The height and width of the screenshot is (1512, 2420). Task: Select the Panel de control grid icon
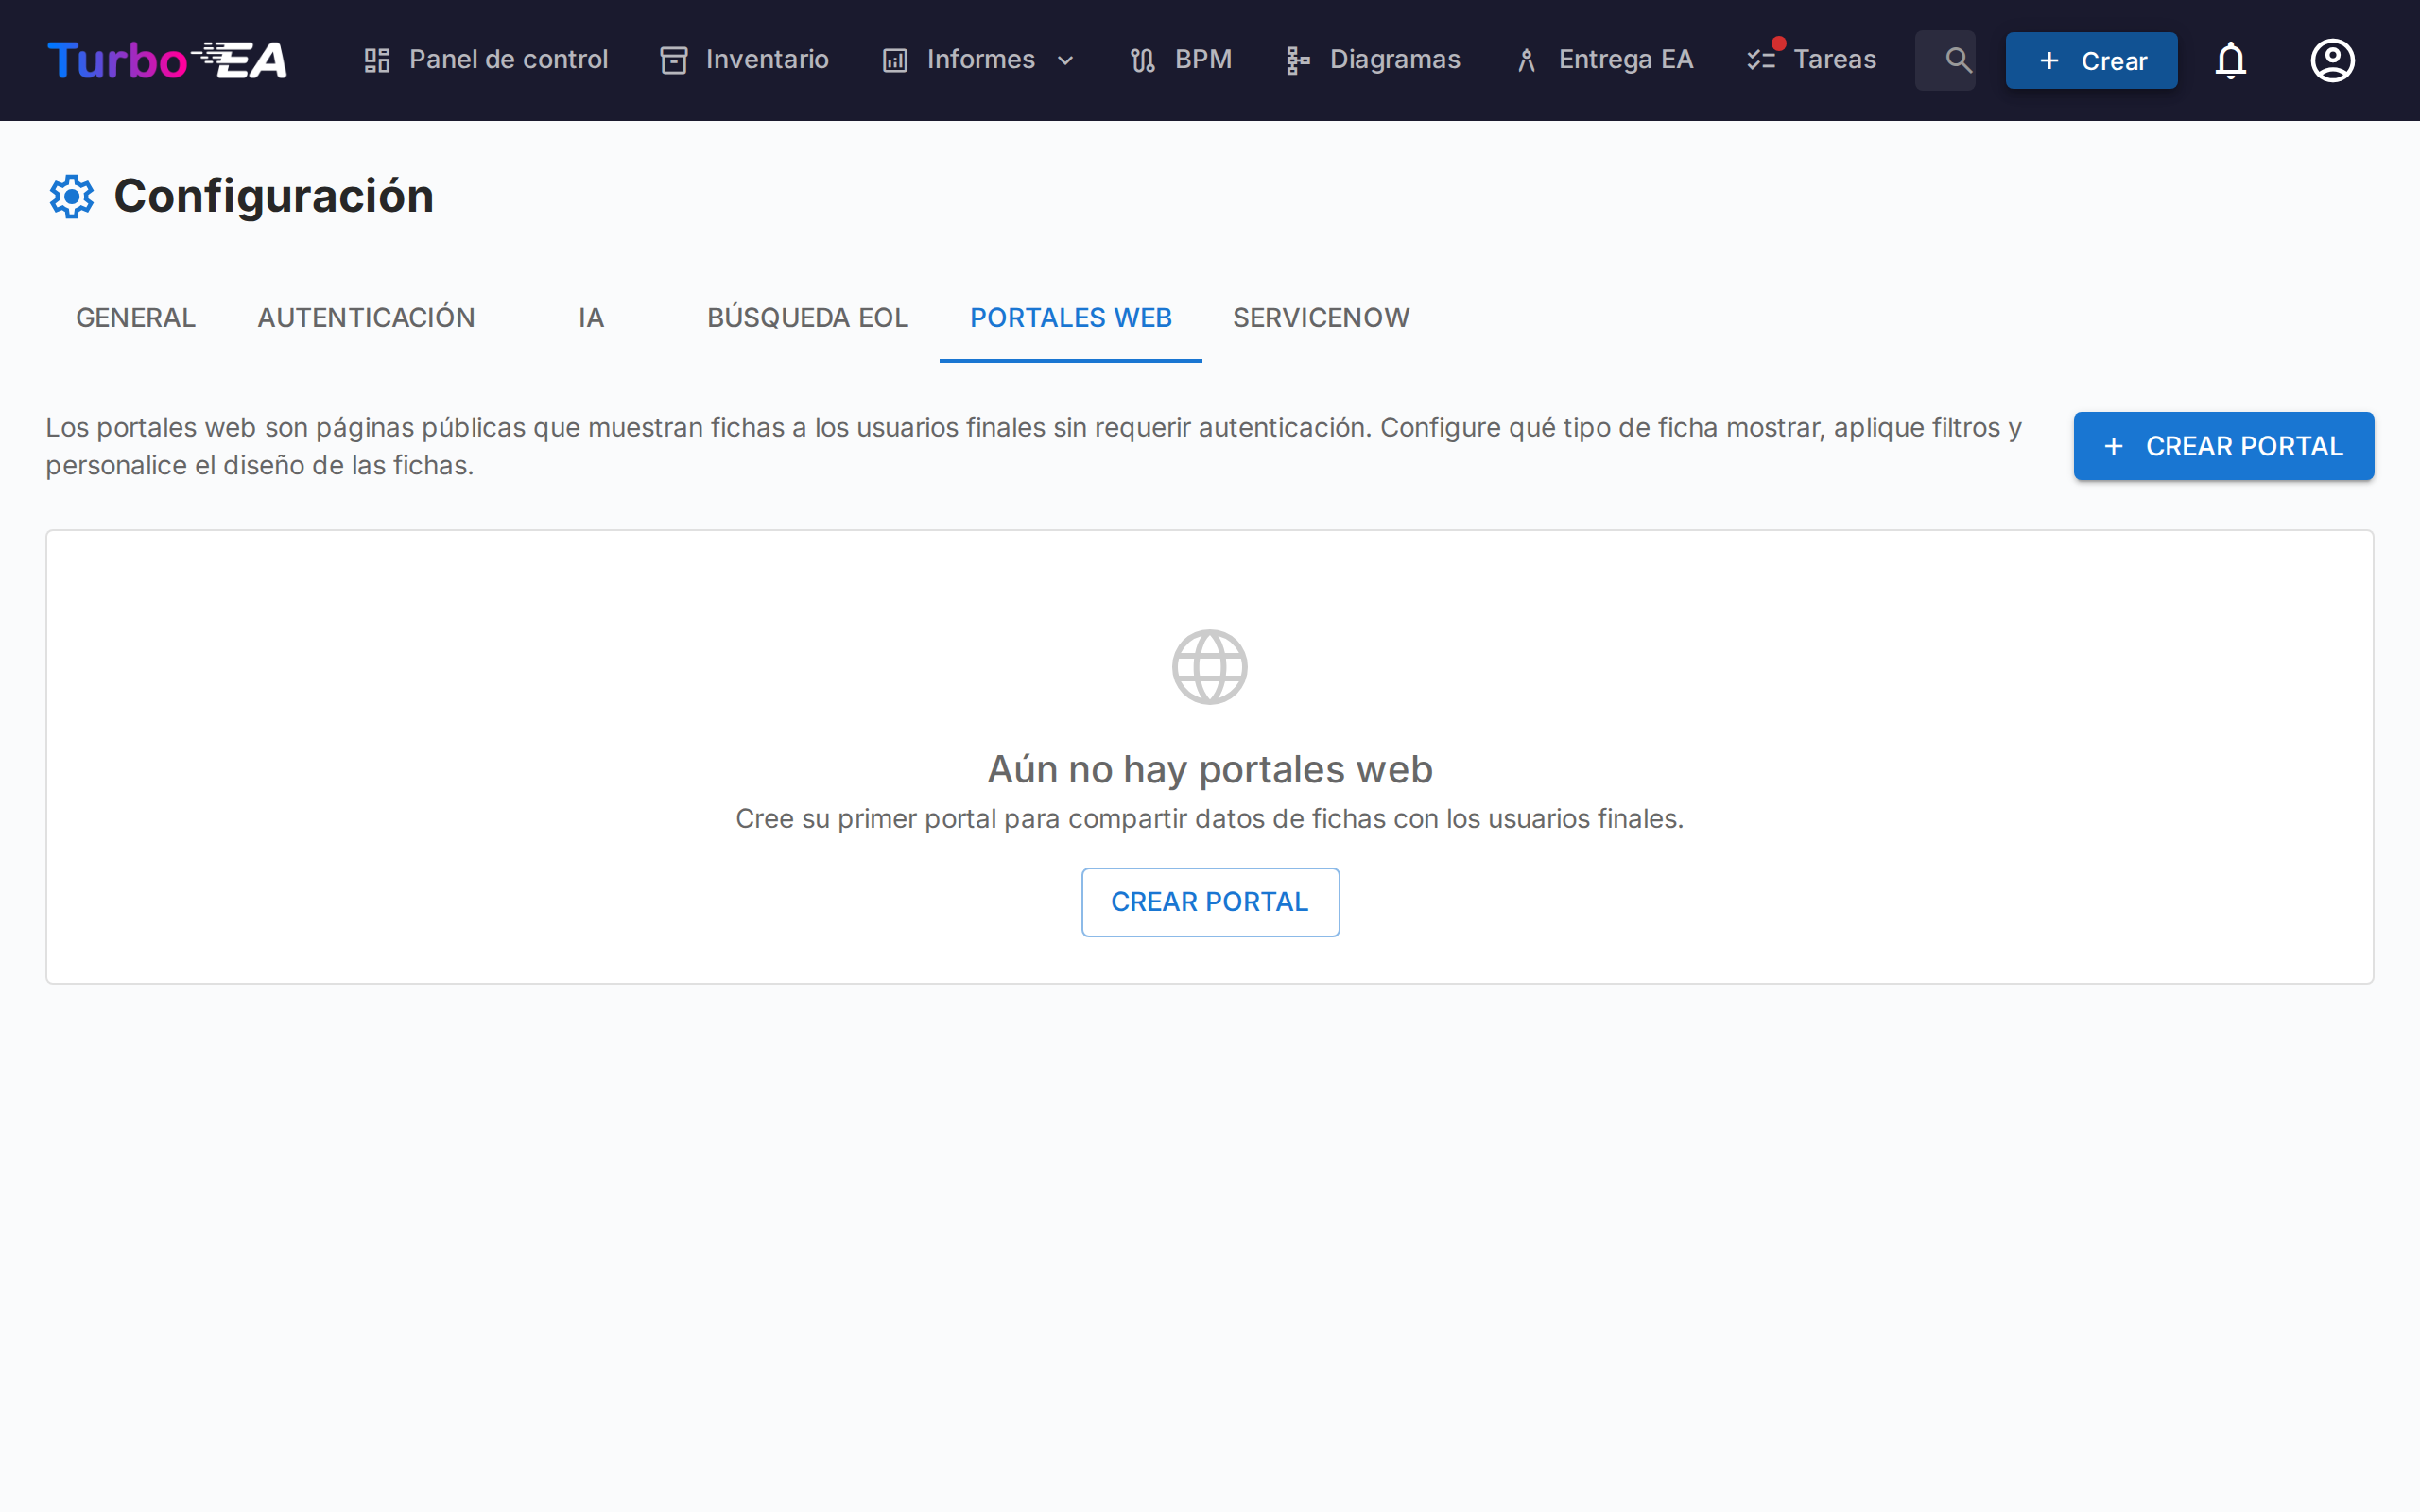point(377,59)
